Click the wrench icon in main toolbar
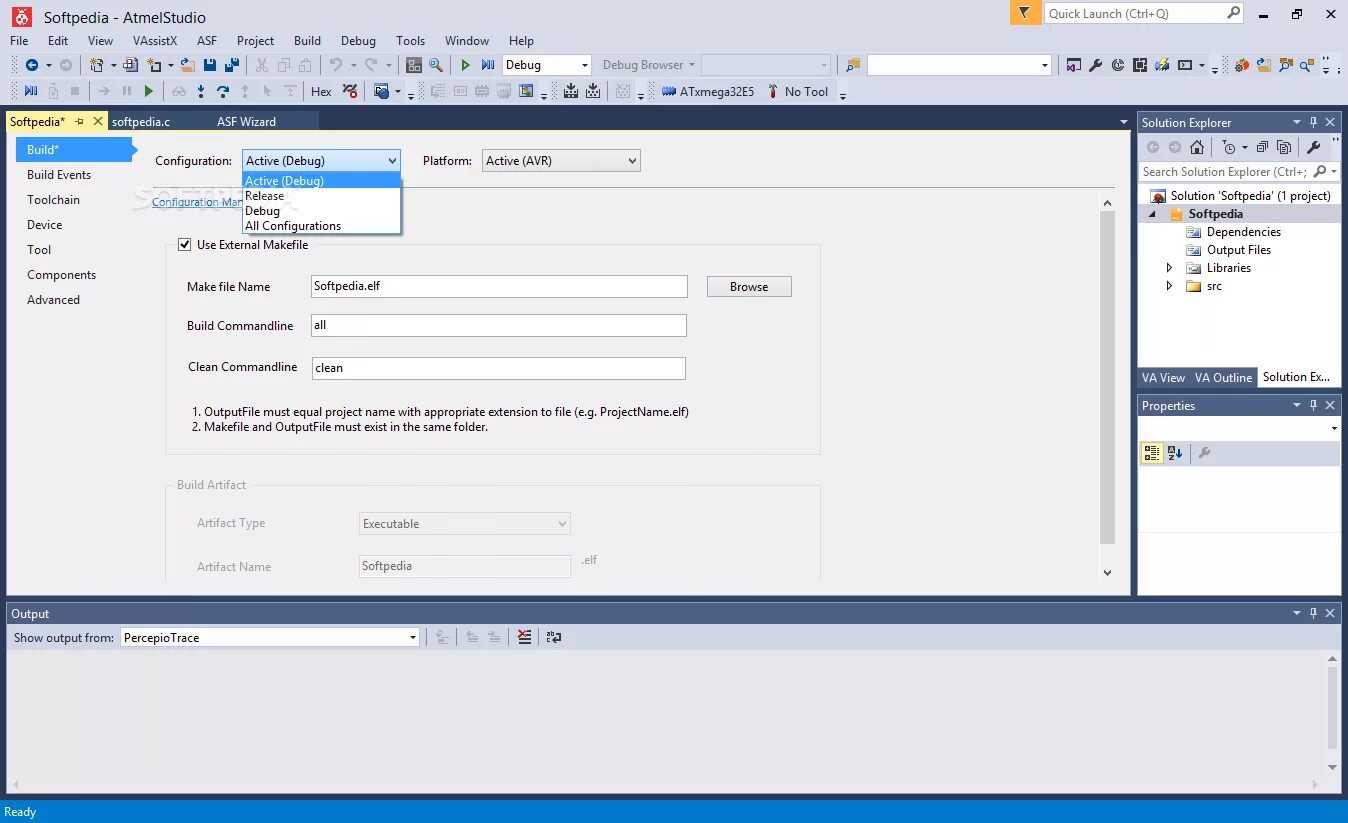 [1095, 65]
